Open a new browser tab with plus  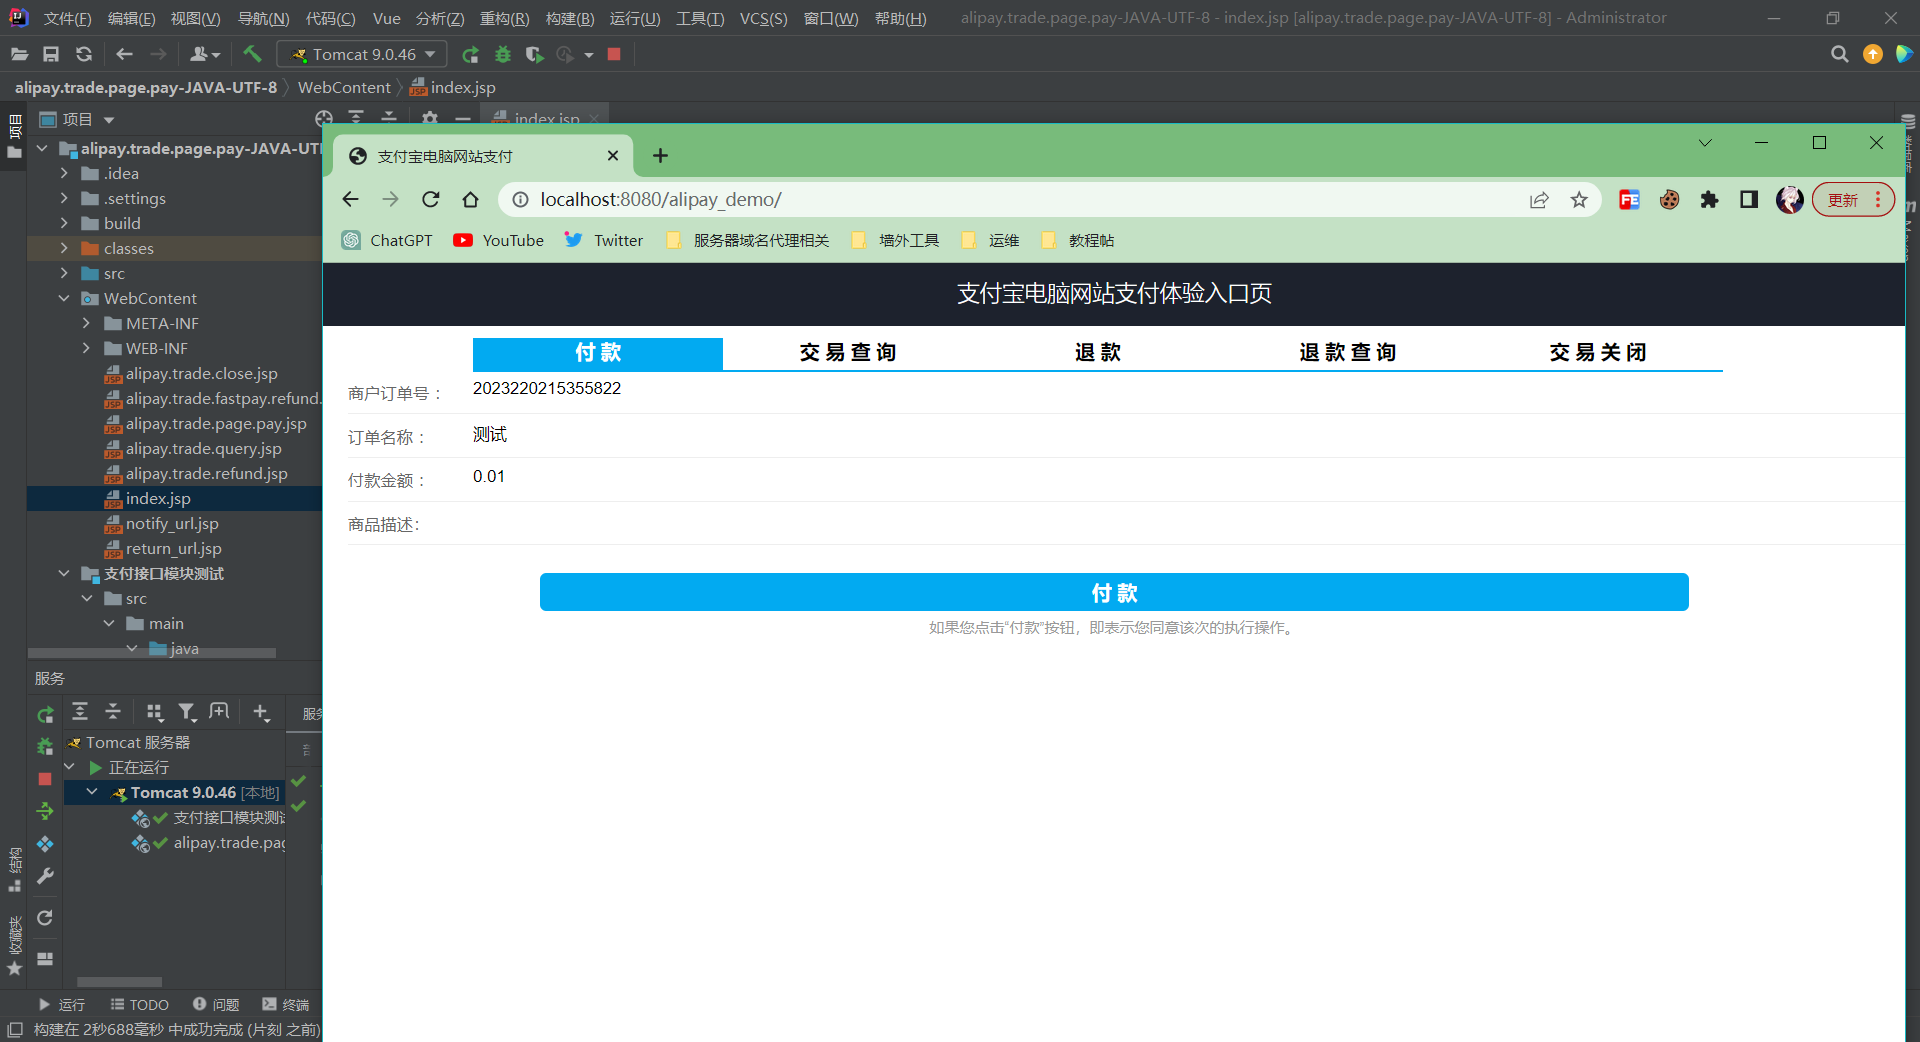pyautogui.click(x=660, y=156)
